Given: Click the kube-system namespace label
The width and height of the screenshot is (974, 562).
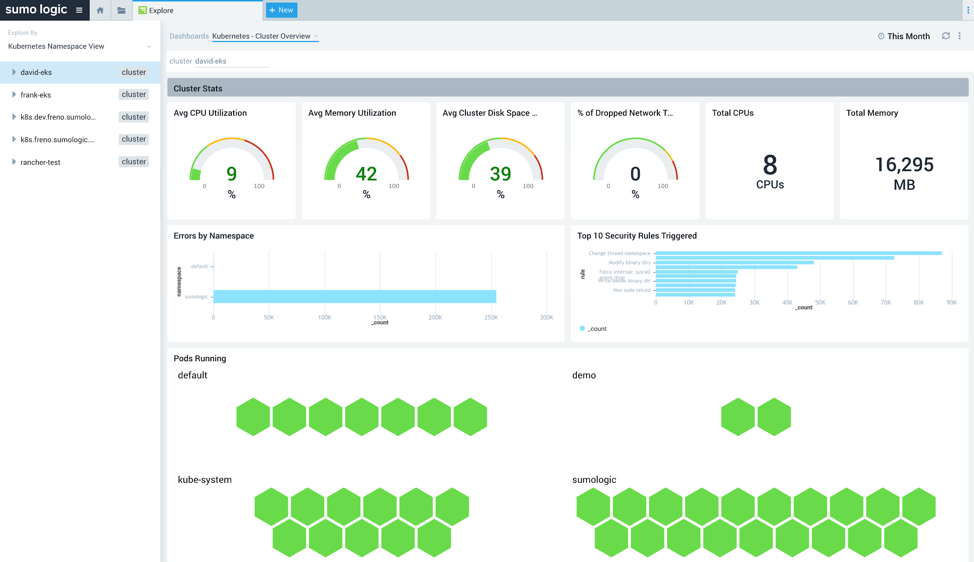Looking at the screenshot, I should [204, 479].
